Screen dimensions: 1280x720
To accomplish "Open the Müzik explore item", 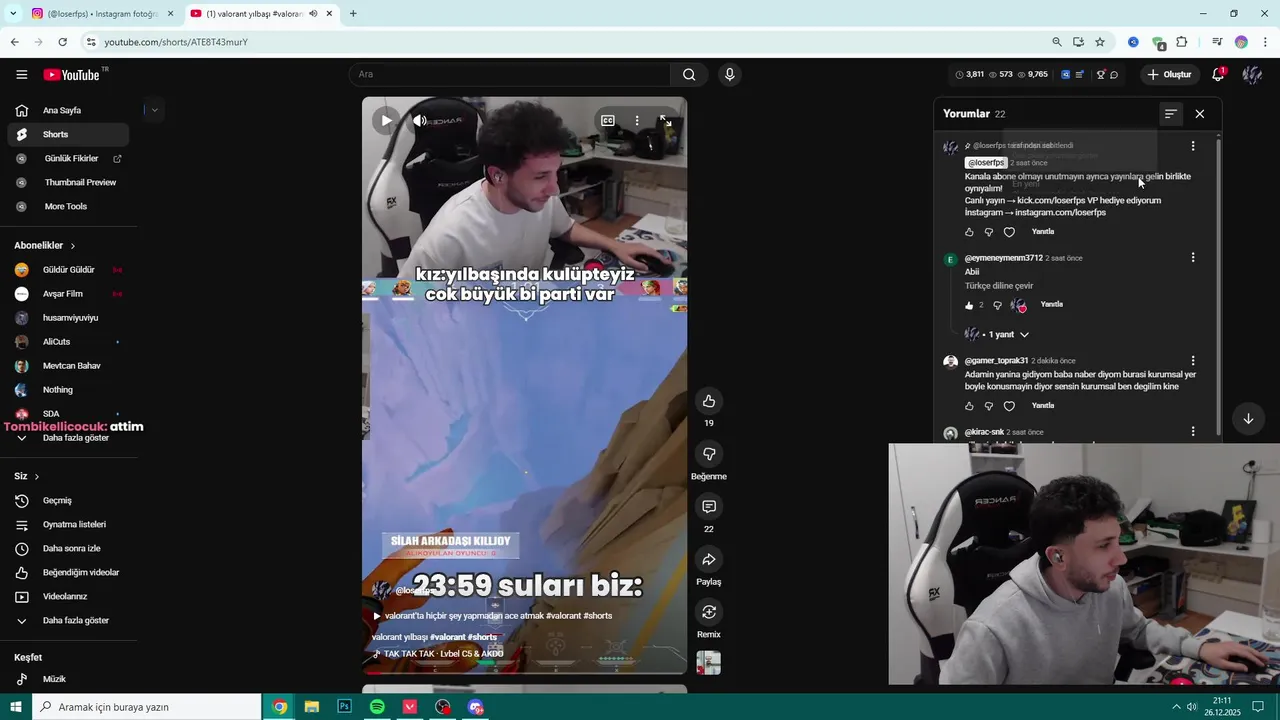I will (68, 679).
